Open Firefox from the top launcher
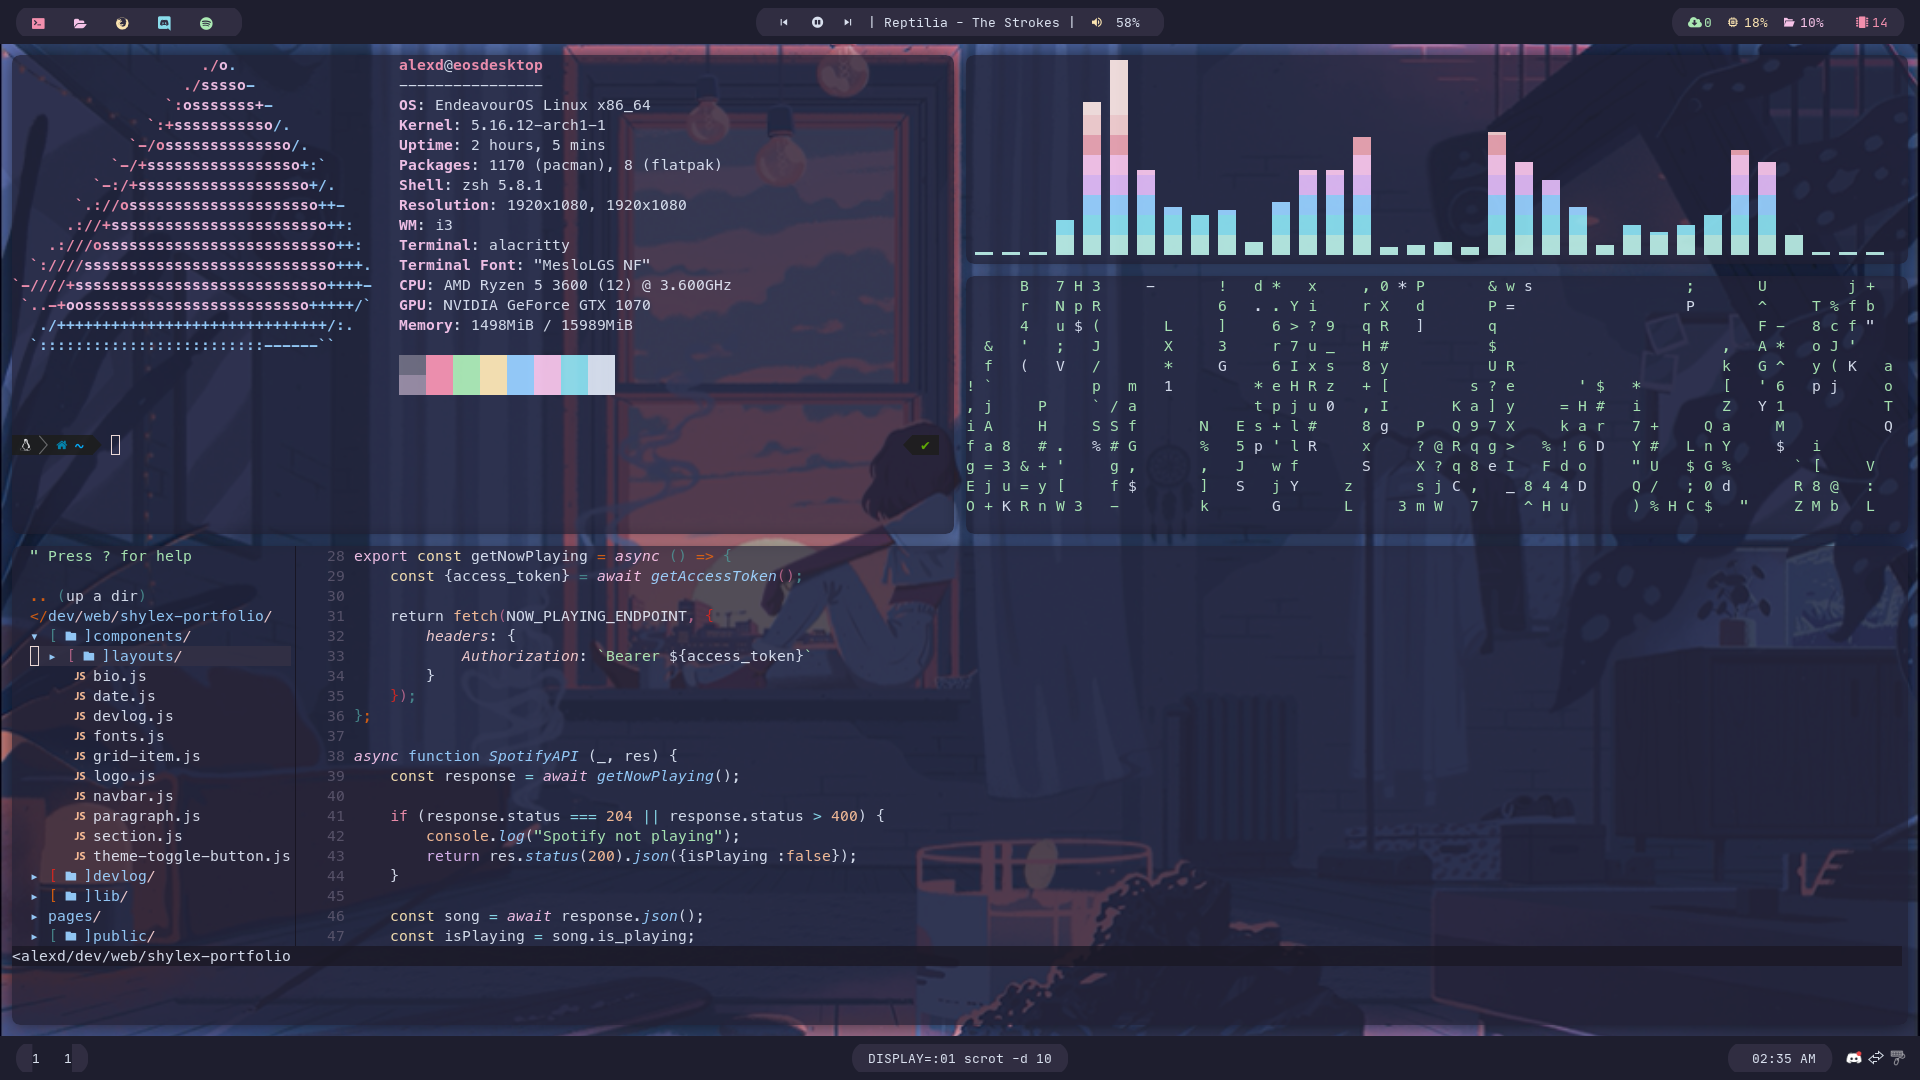The image size is (1920, 1080). 122,23
